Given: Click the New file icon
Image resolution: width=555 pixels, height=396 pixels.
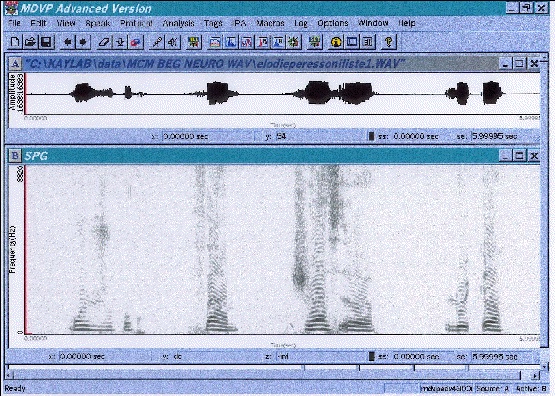Looking at the screenshot, I should [15, 42].
